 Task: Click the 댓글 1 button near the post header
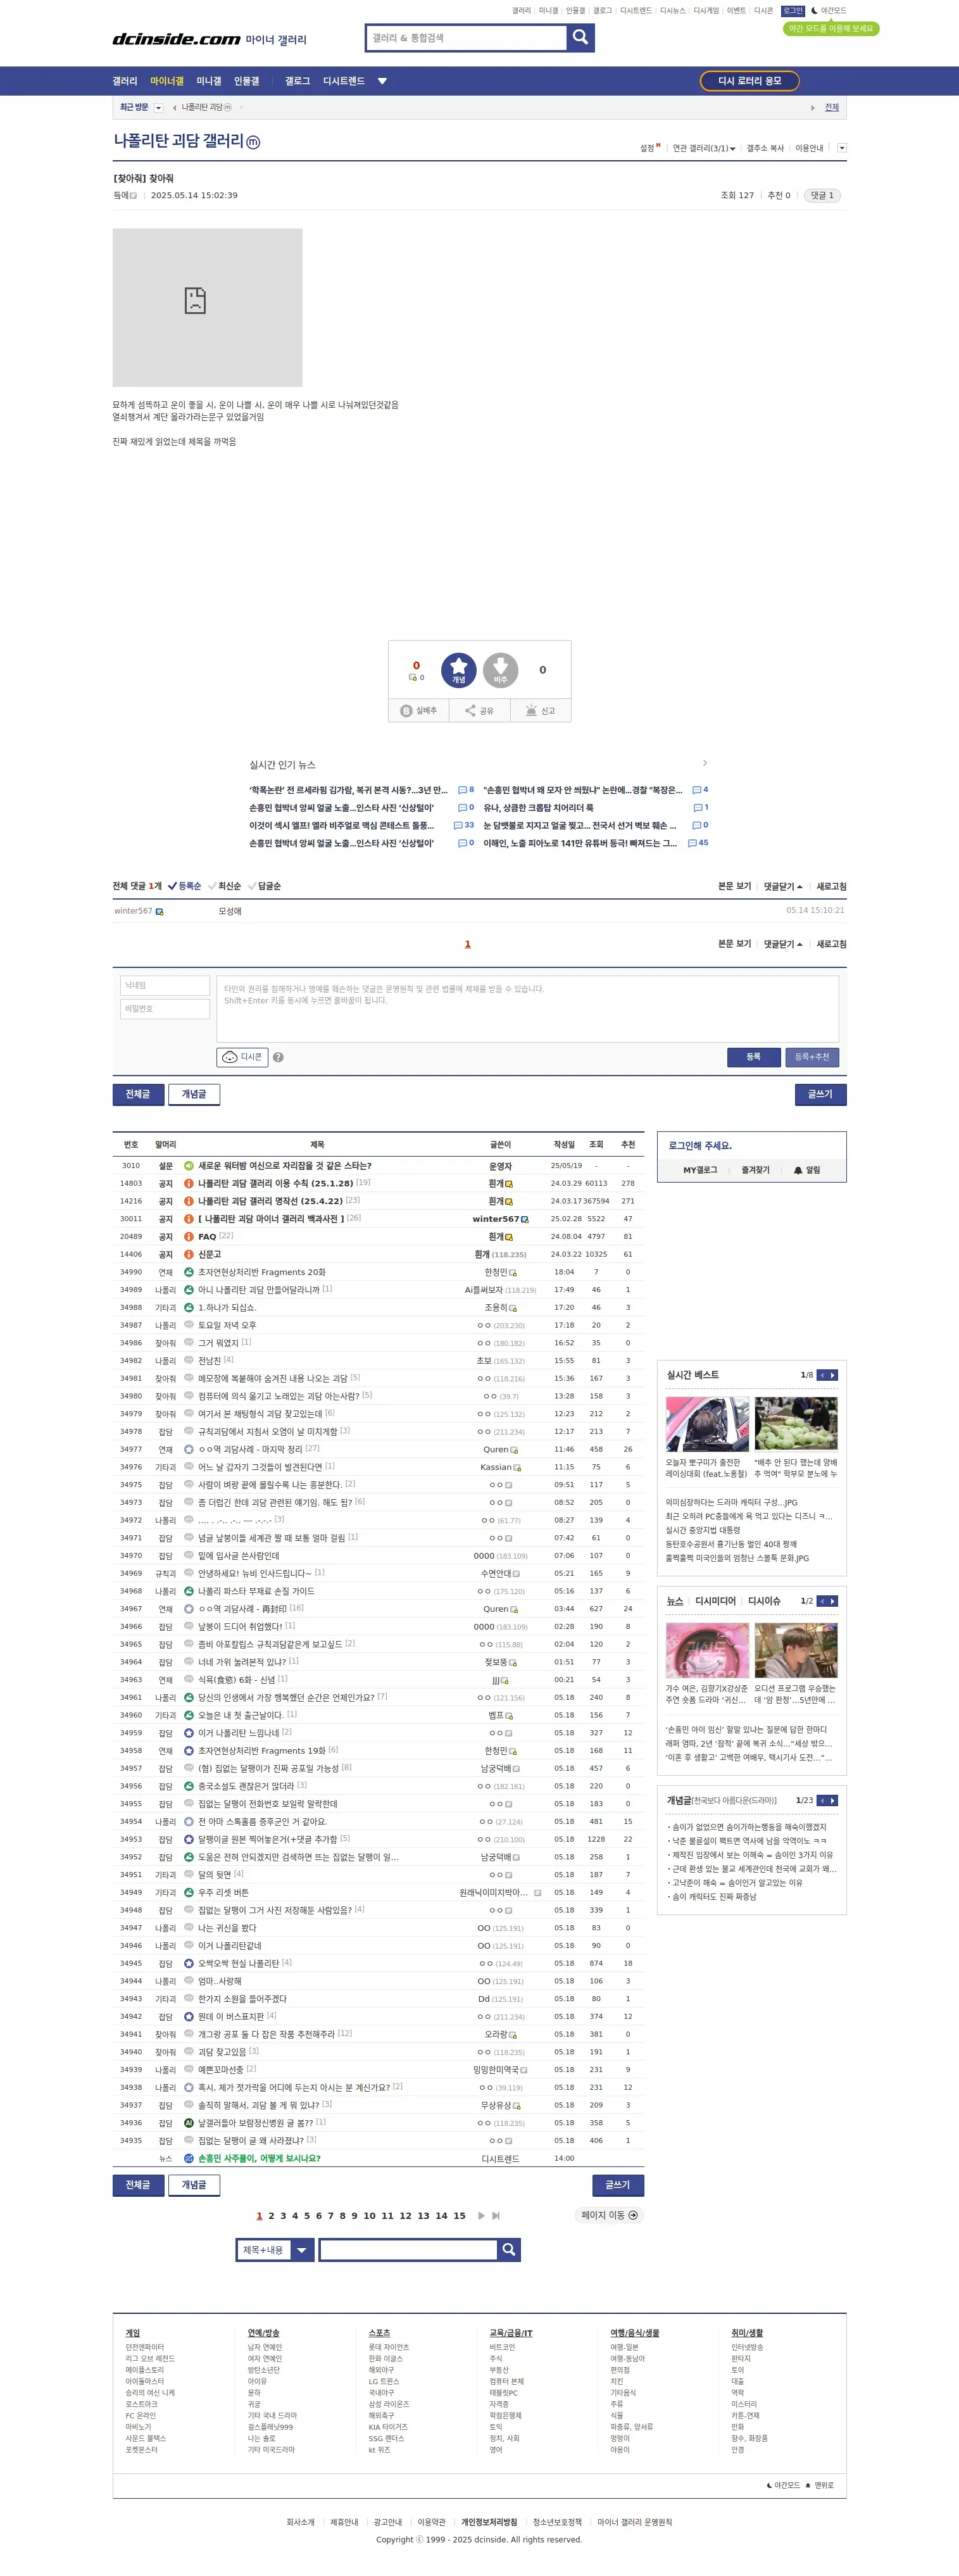pyautogui.click(x=822, y=195)
